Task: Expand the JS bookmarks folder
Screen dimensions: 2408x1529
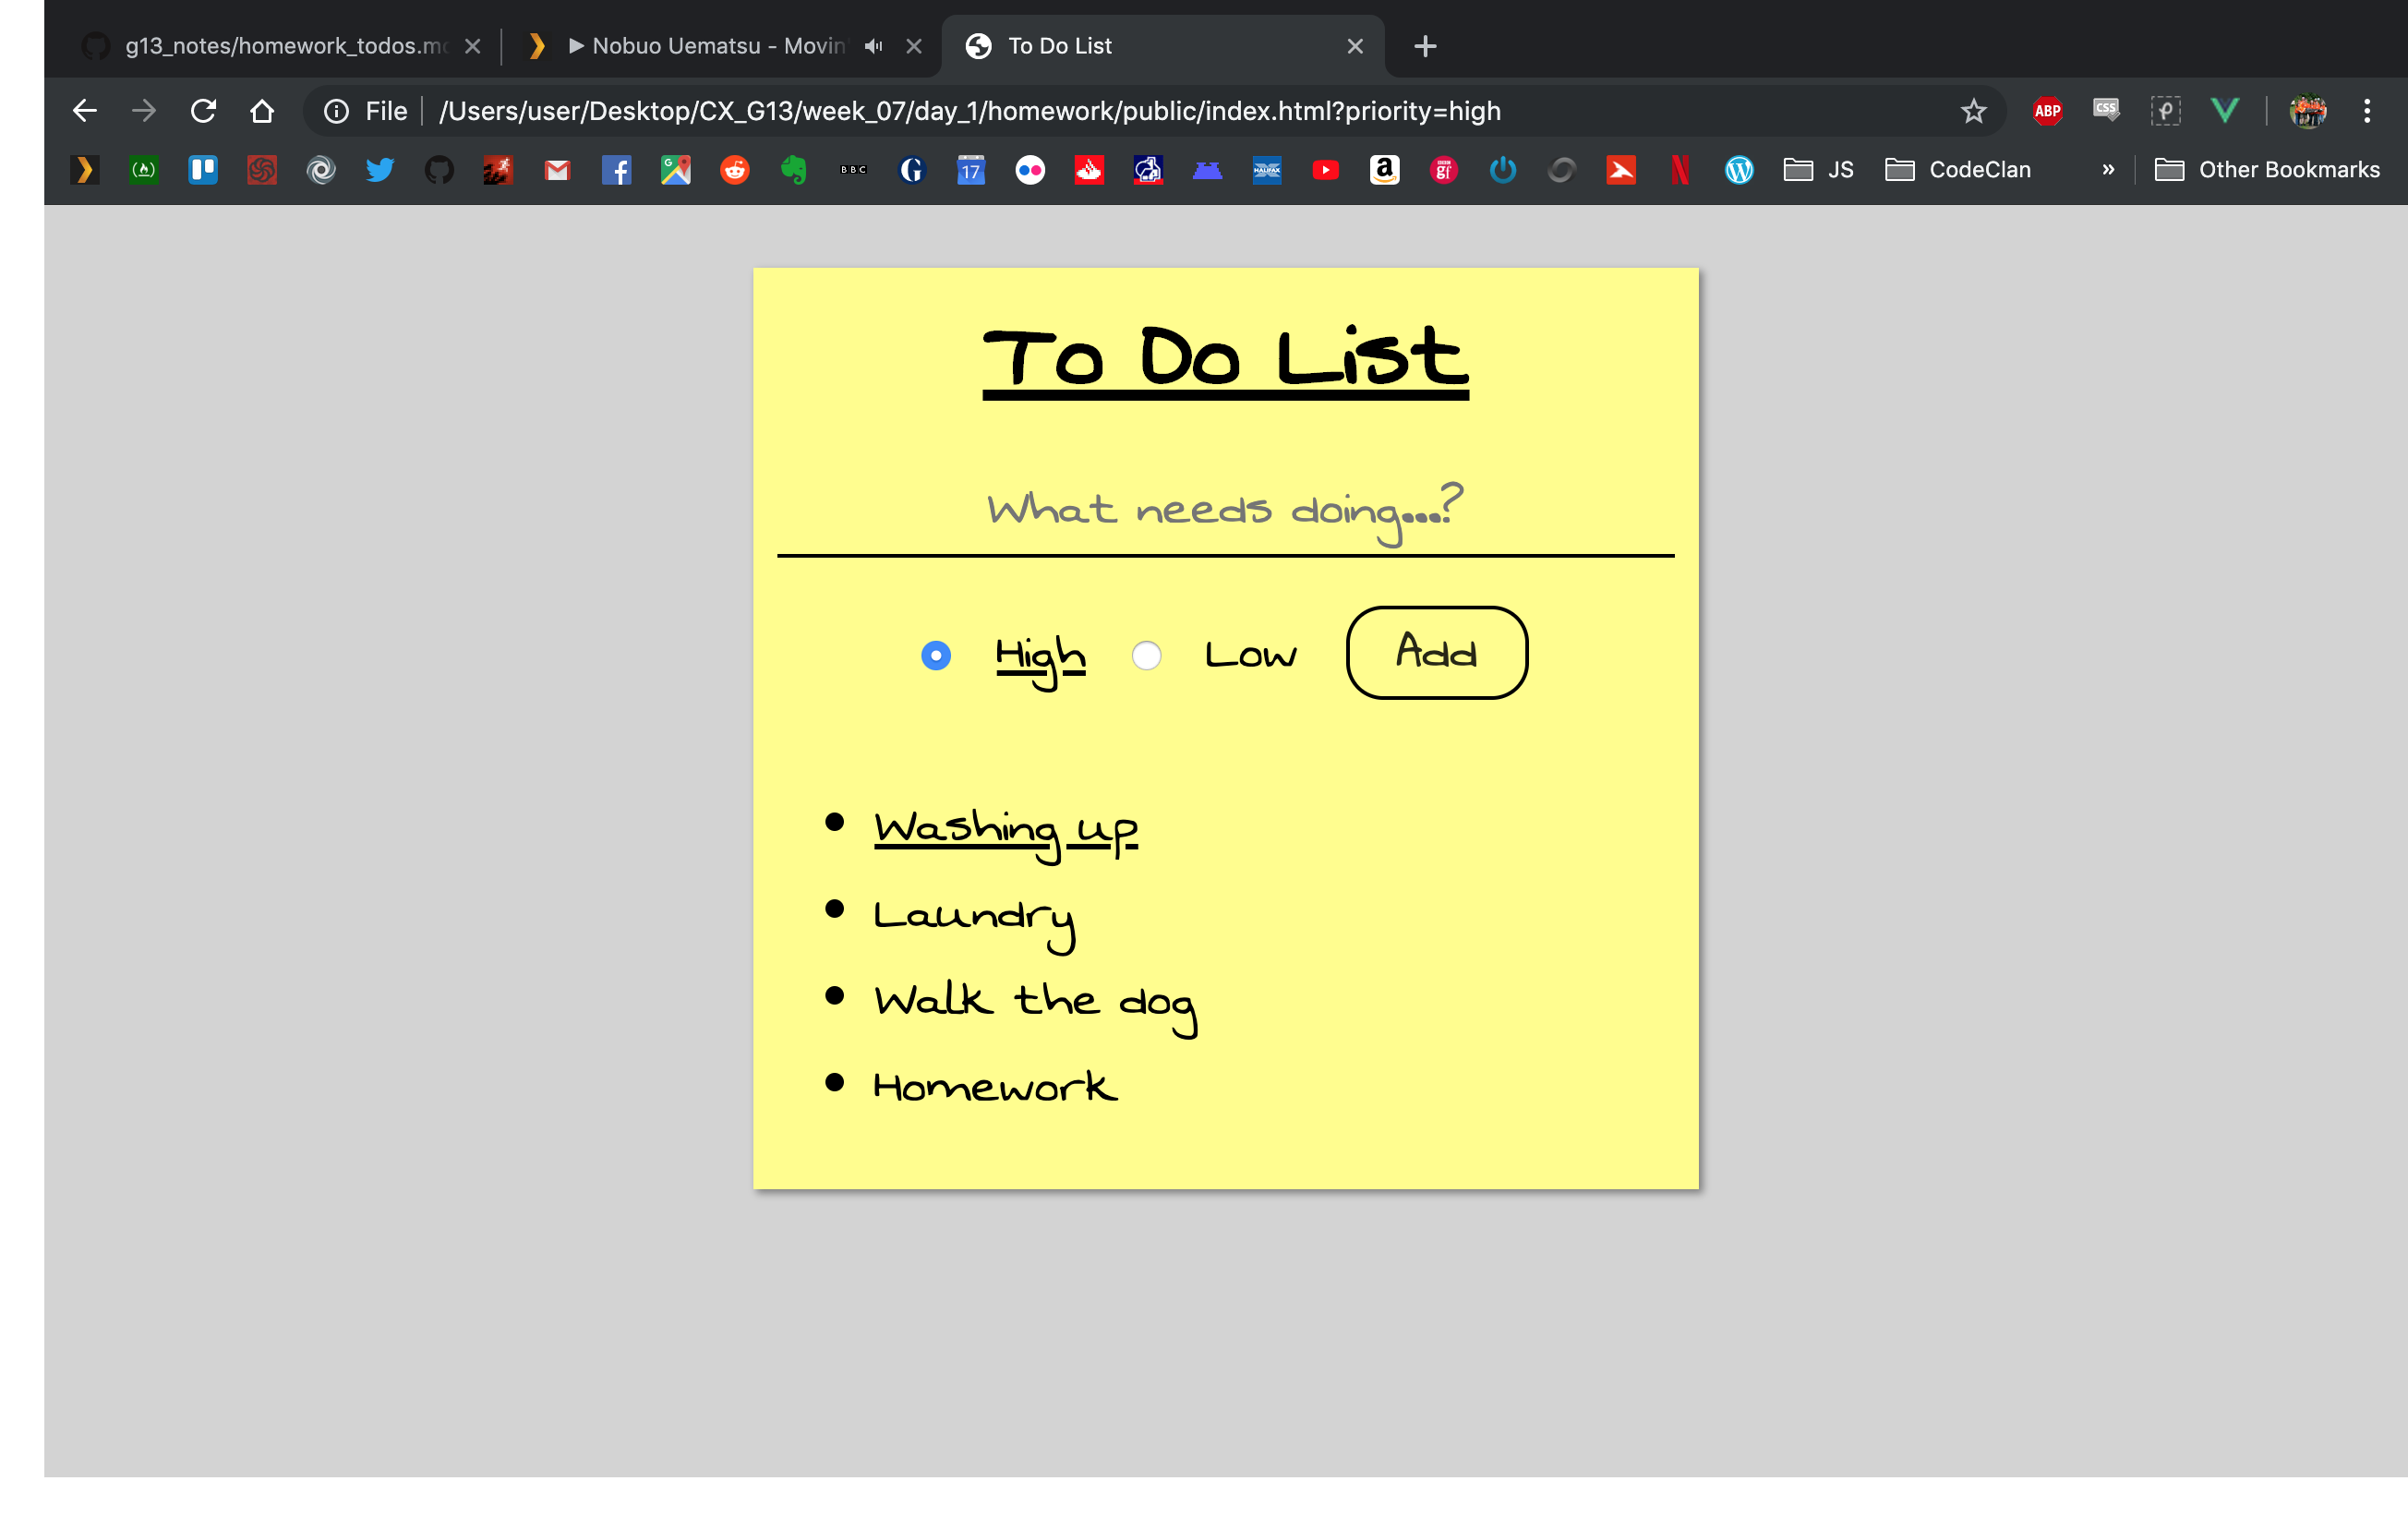Action: coord(1819,170)
